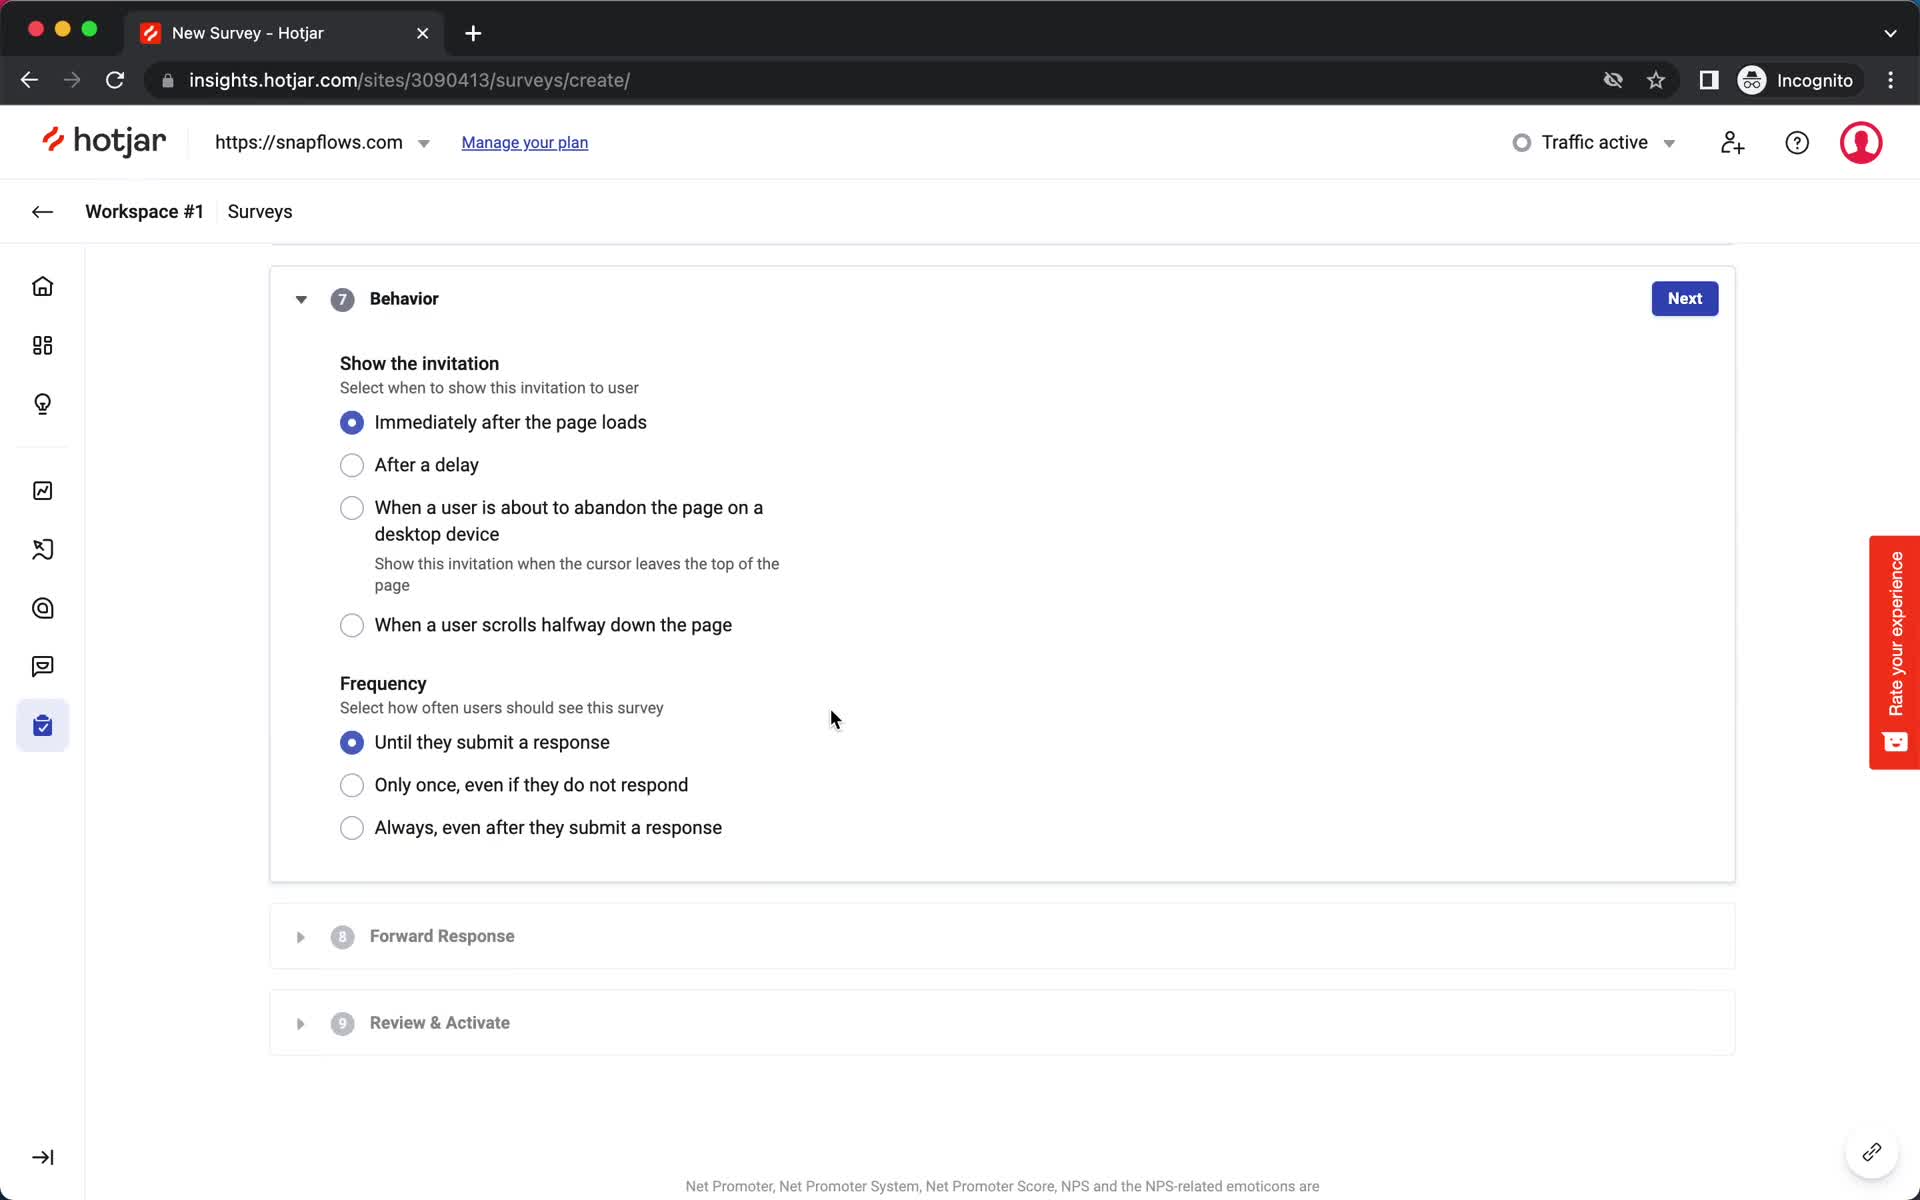
Task: Click the Behavior section title
Action: 404,299
